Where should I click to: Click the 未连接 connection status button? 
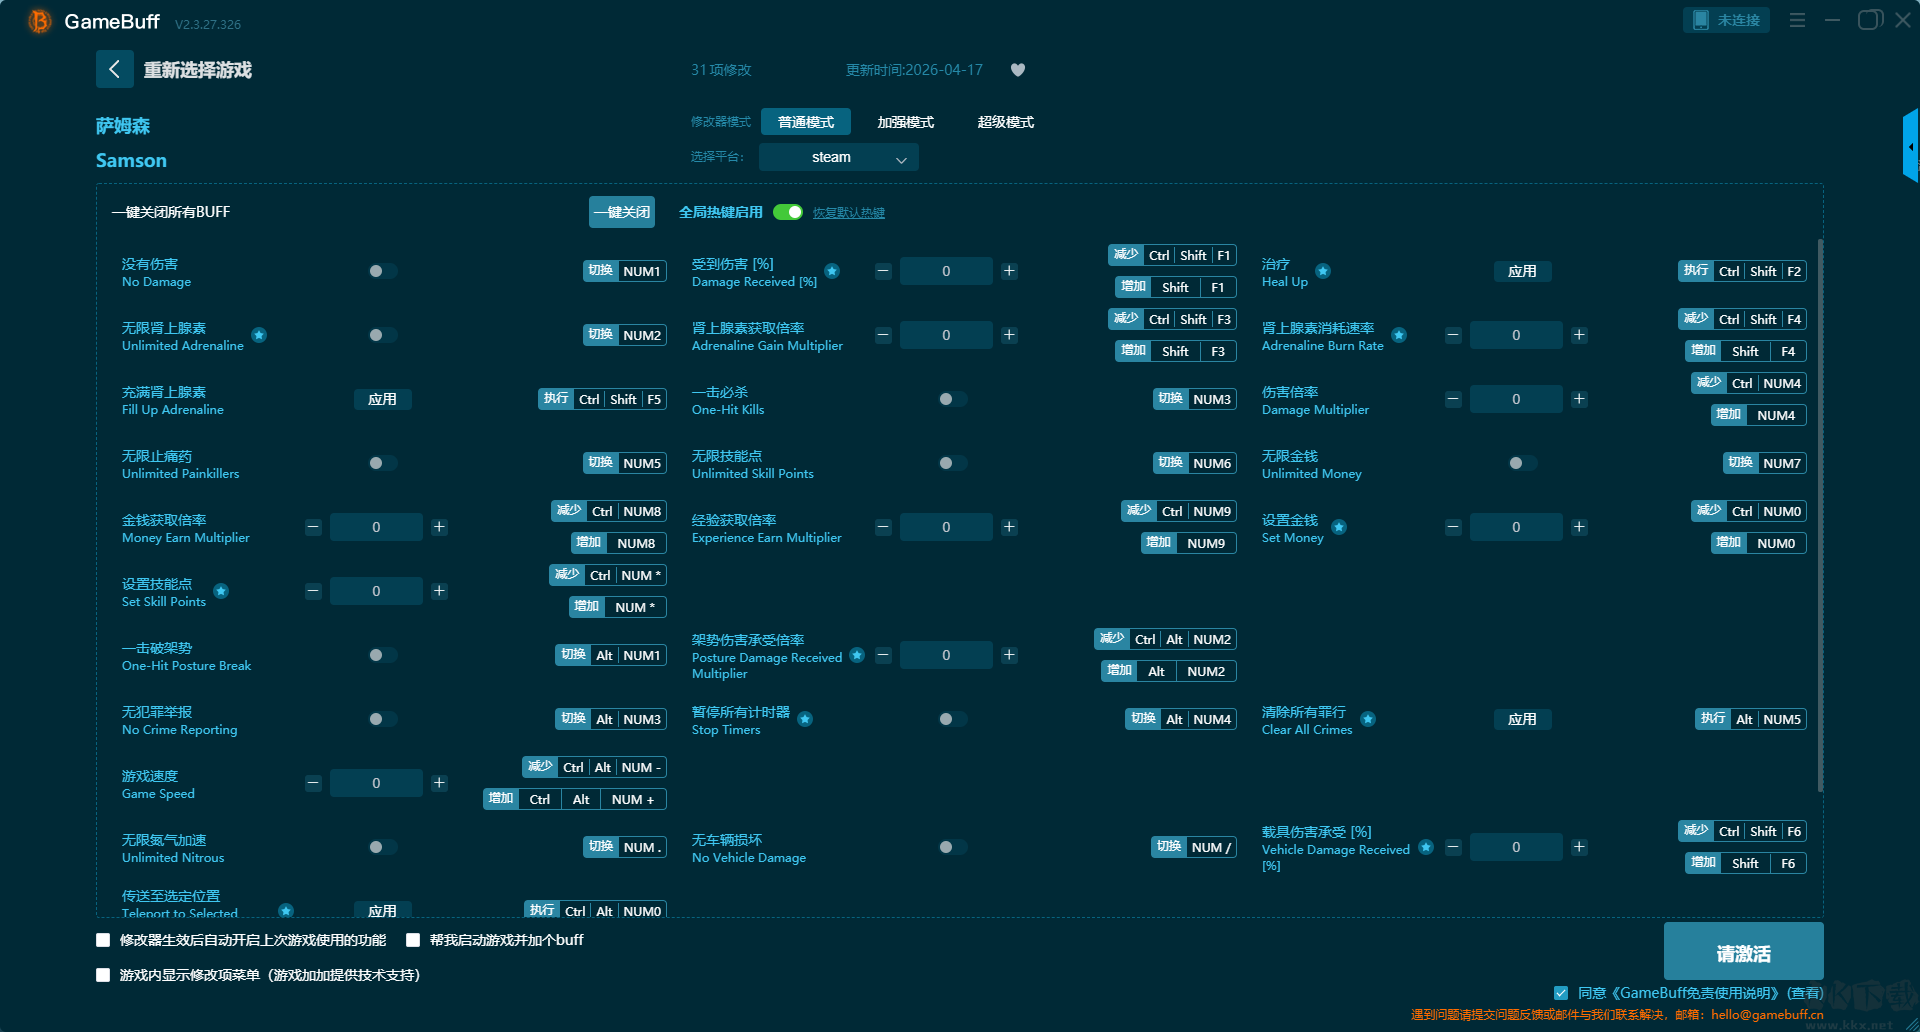click(1726, 20)
